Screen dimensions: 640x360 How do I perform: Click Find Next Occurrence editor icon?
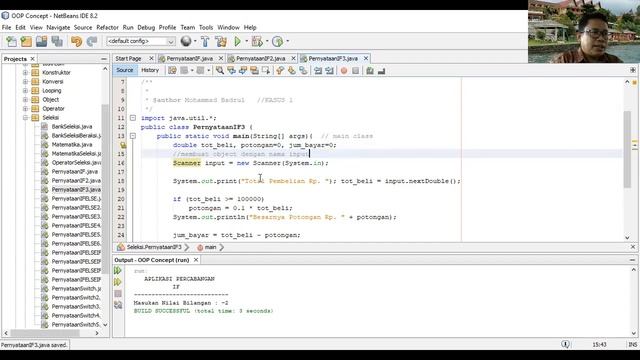tap(243, 71)
